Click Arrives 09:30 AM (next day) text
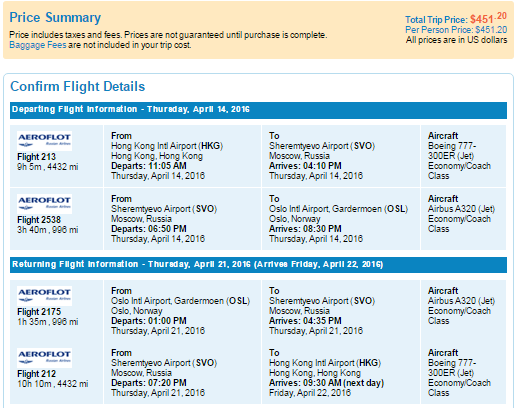 click(x=326, y=383)
